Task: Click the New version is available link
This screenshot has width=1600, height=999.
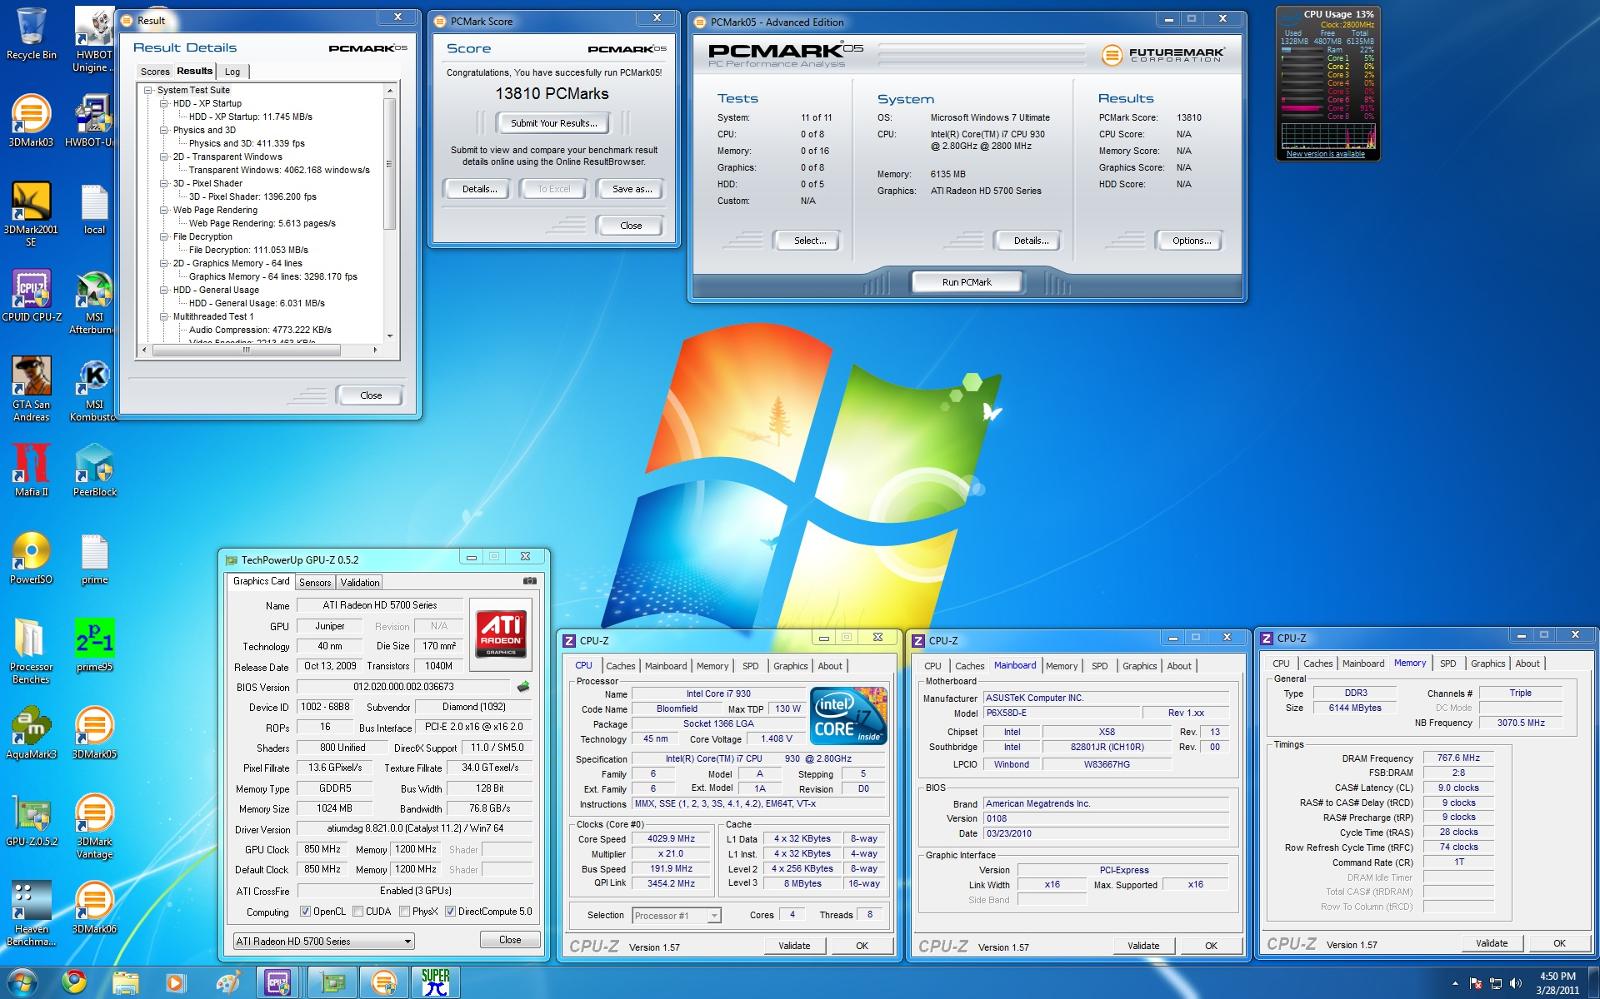Action: [x=1325, y=154]
